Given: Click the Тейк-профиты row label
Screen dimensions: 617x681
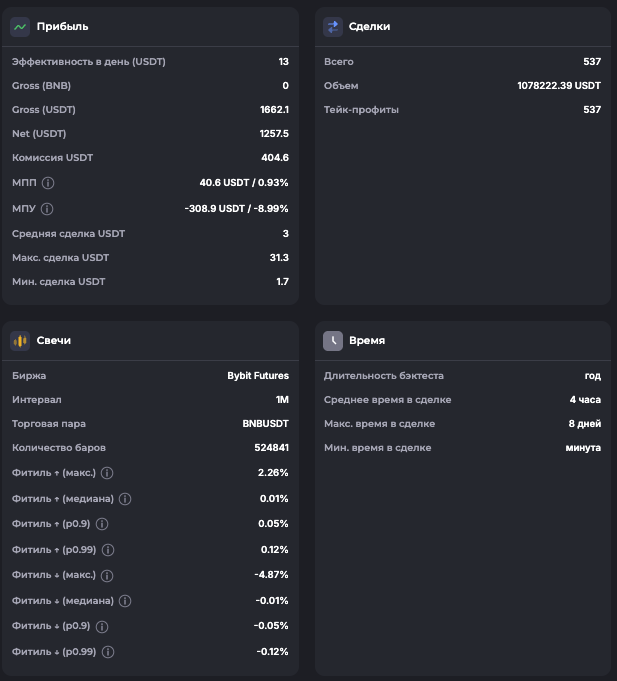Looking at the screenshot, I should point(361,110).
